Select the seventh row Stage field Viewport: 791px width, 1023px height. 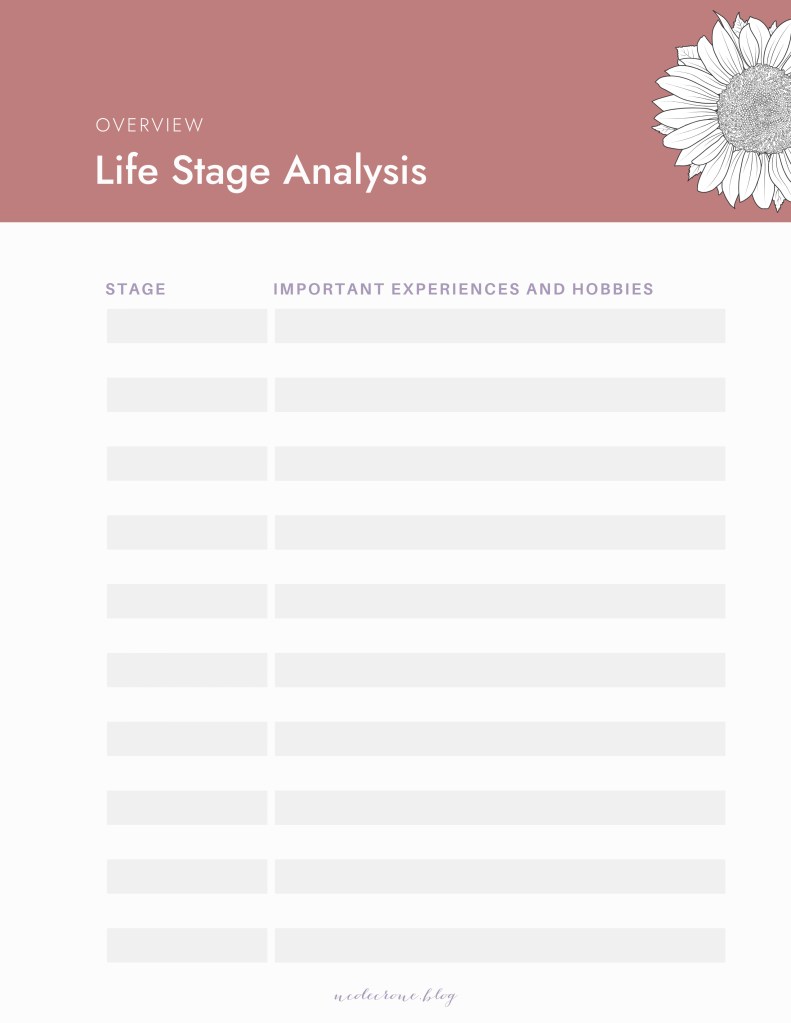(x=187, y=739)
